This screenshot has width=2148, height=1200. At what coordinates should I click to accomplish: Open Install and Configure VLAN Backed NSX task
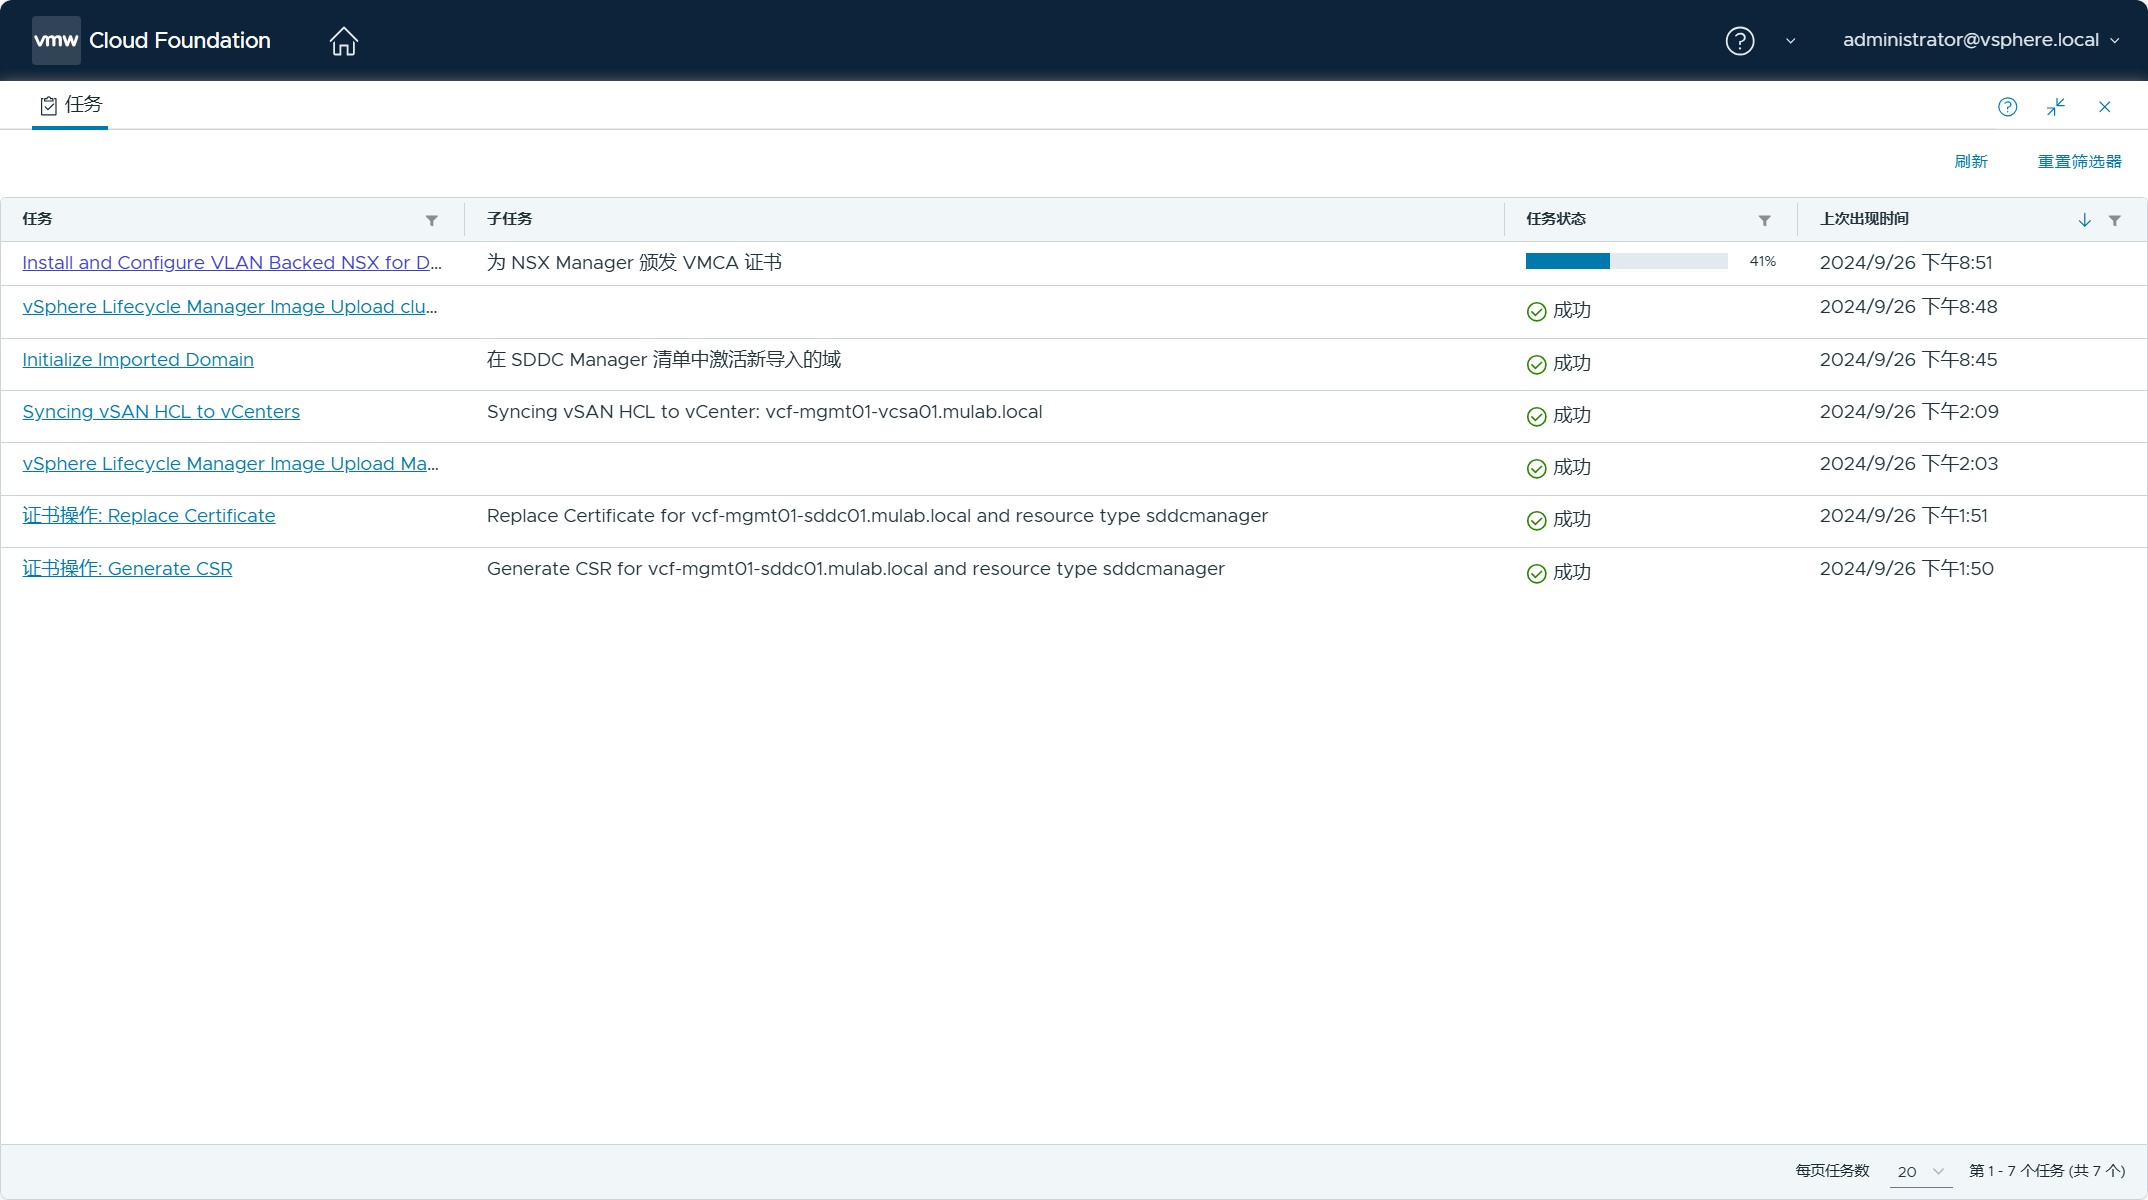point(231,263)
